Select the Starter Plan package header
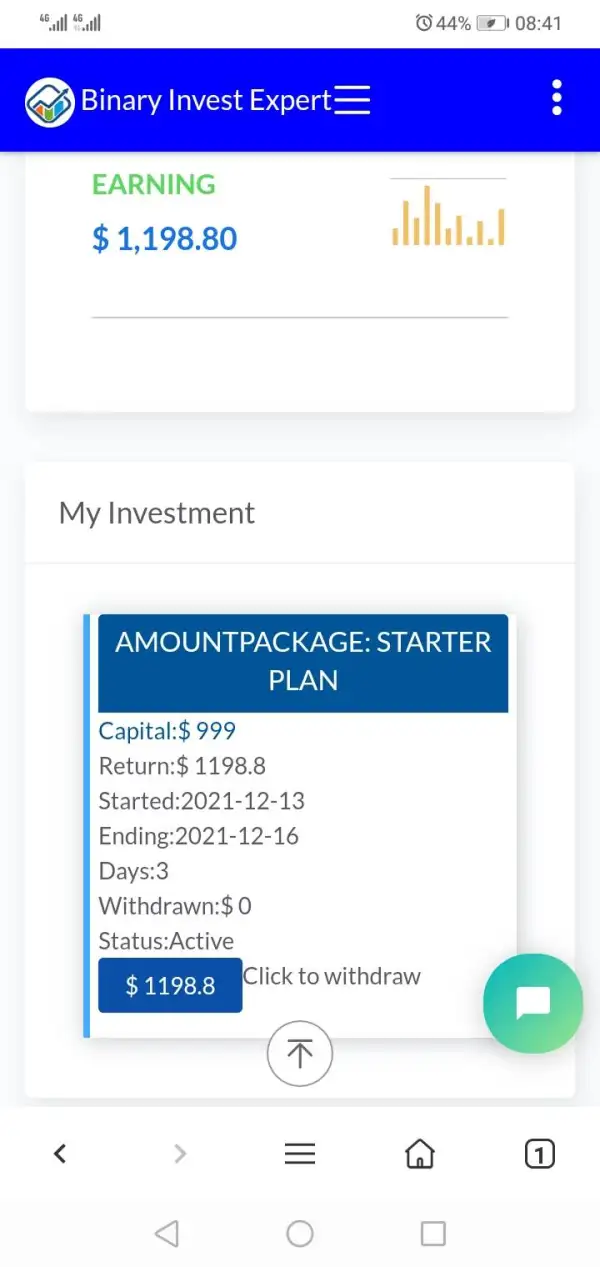600x1267 pixels. pos(303,661)
